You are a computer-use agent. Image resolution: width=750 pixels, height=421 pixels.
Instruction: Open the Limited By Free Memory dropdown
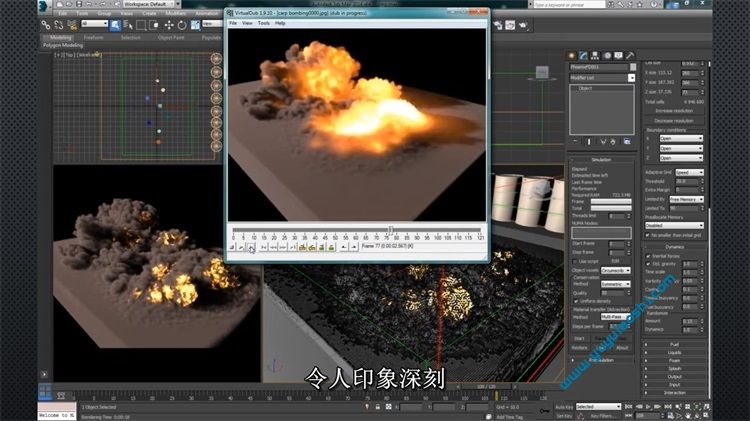pyautogui.click(x=686, y=199)
